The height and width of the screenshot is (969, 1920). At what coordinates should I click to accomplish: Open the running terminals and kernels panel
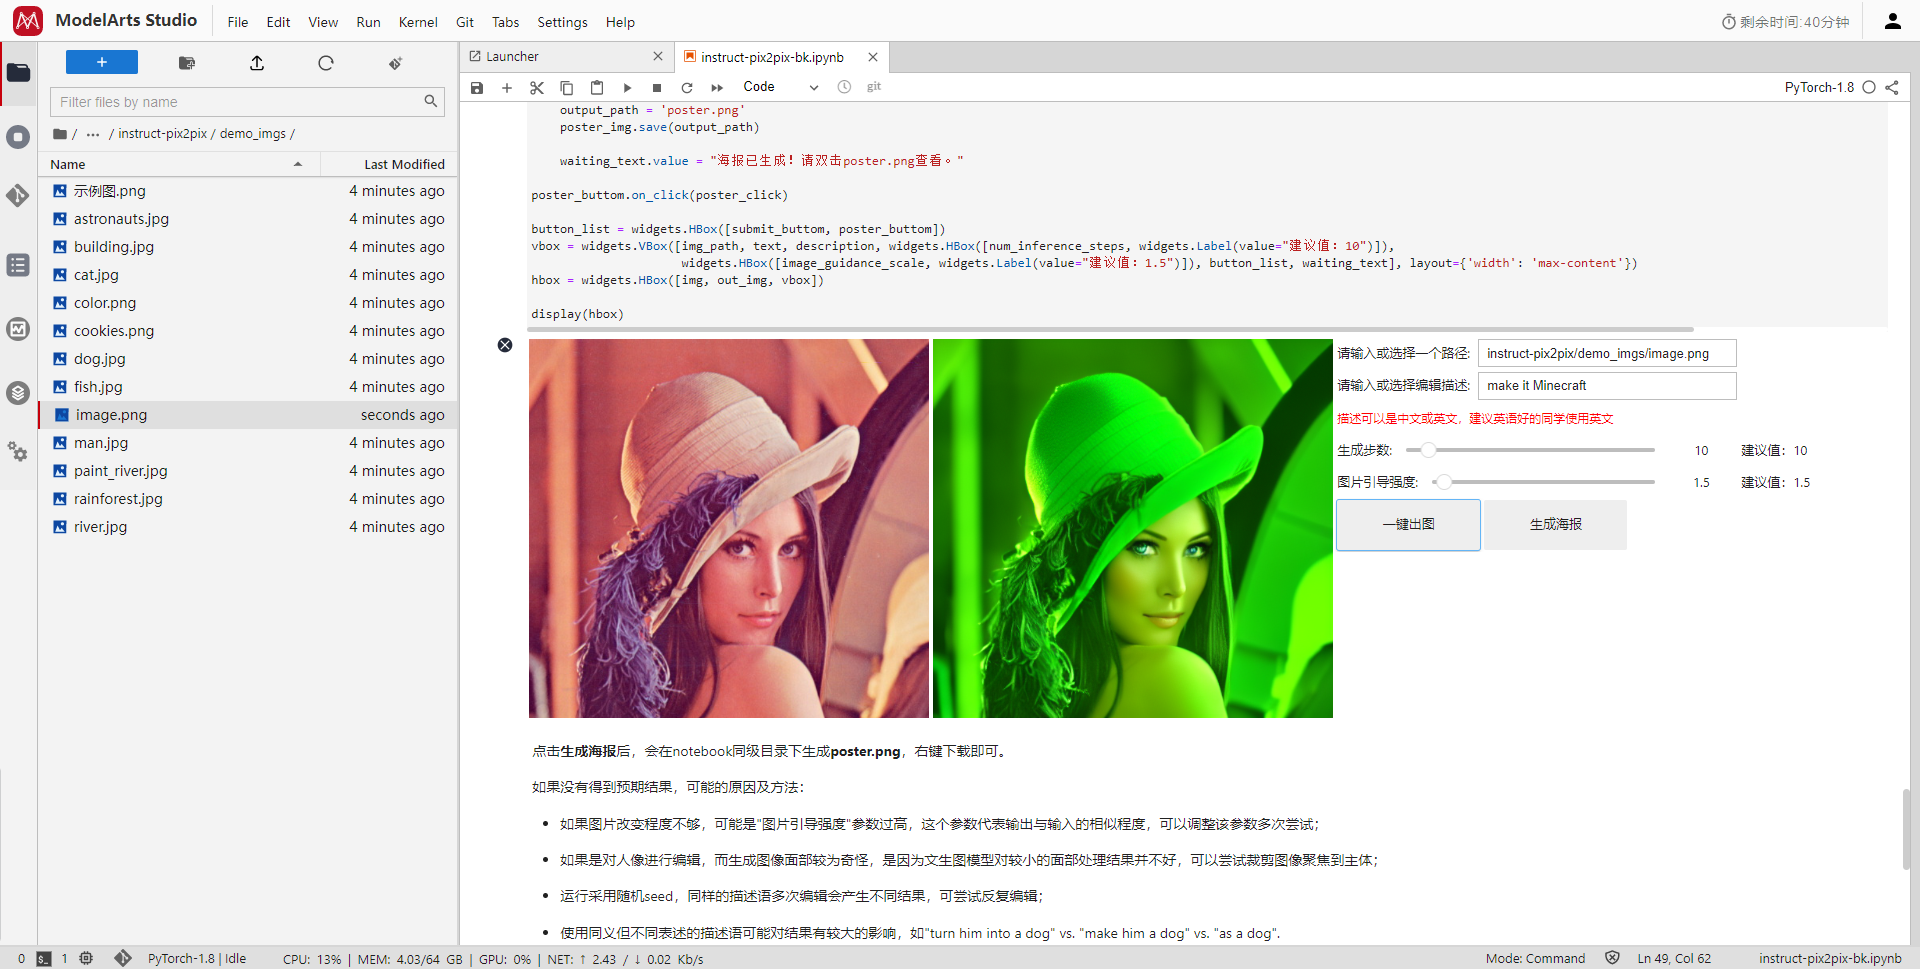point(18,137)
